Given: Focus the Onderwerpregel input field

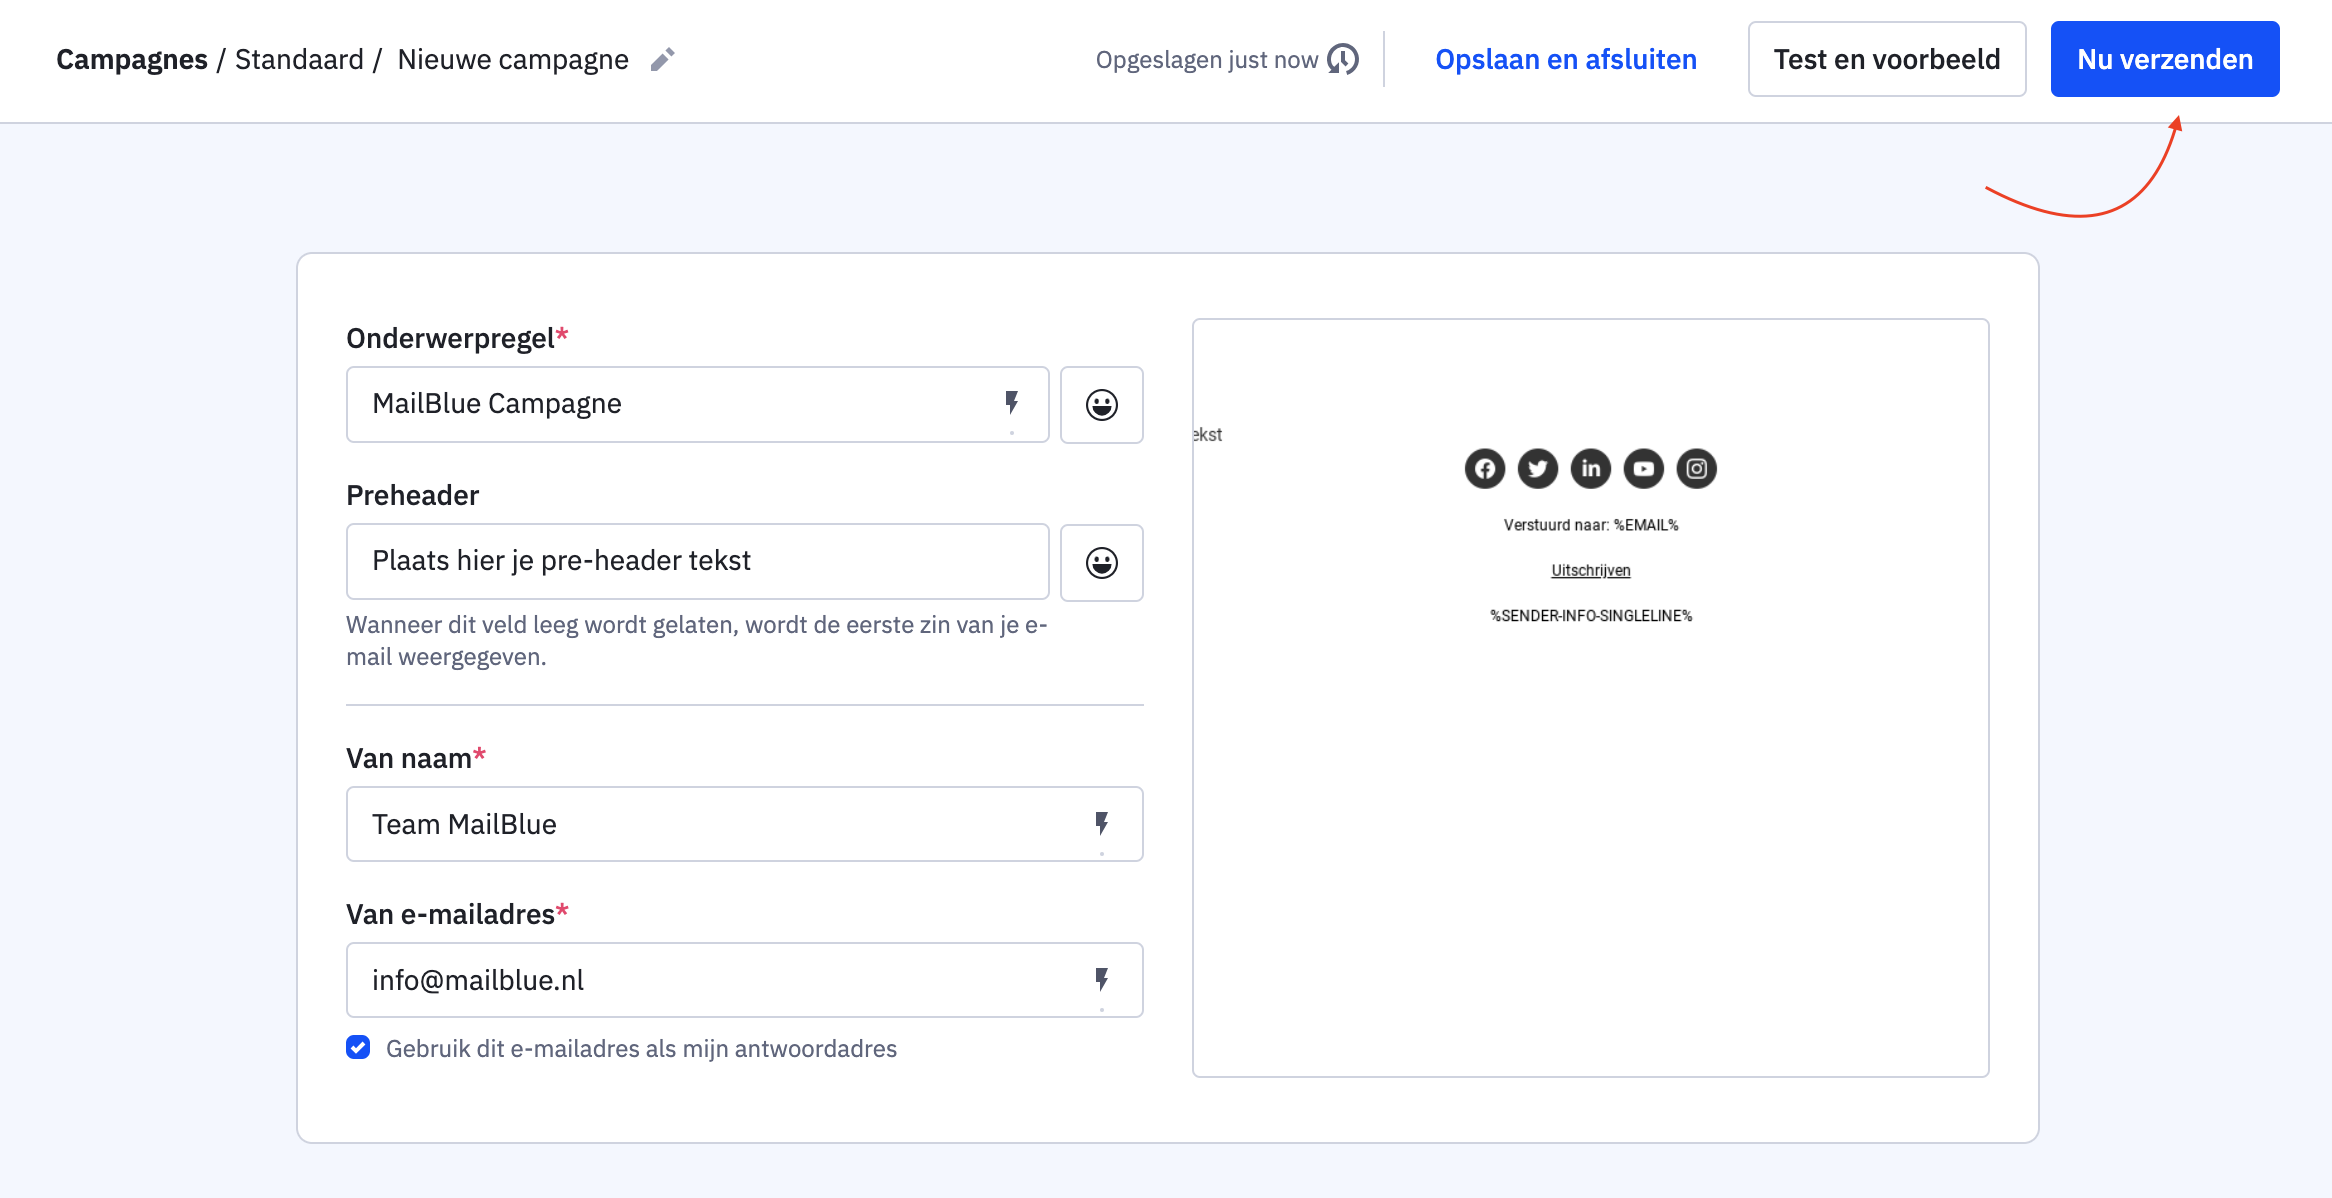Looking at the screenshot, I should [697, 404].
